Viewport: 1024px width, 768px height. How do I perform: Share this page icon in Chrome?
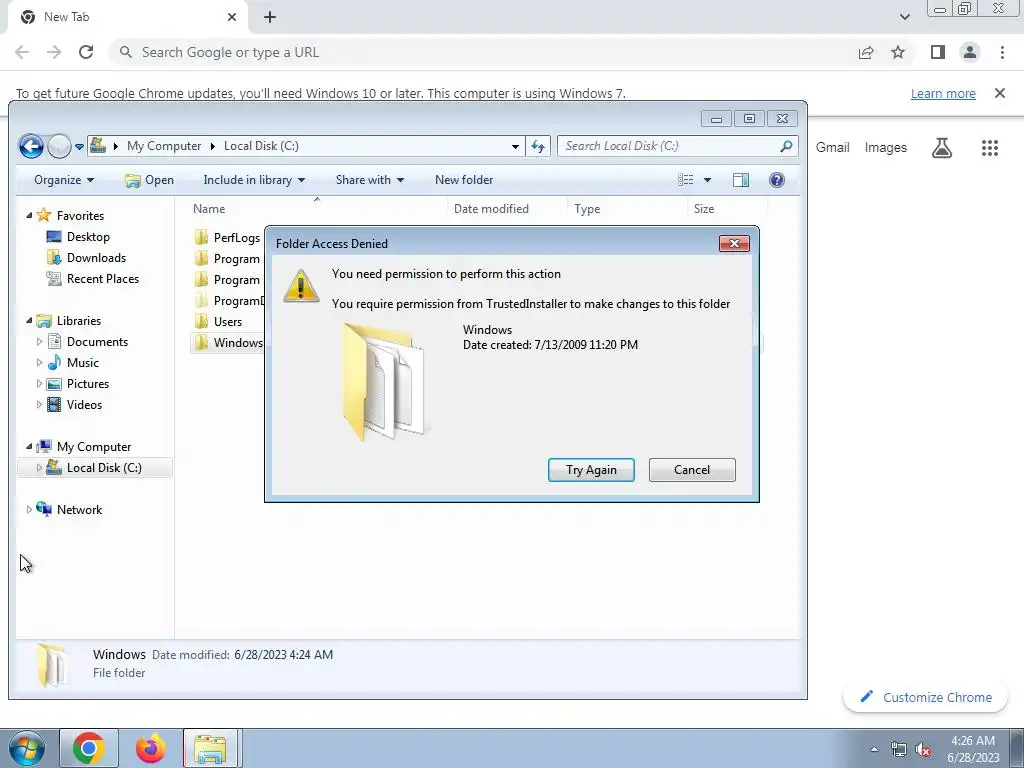[x=866, y=52]
